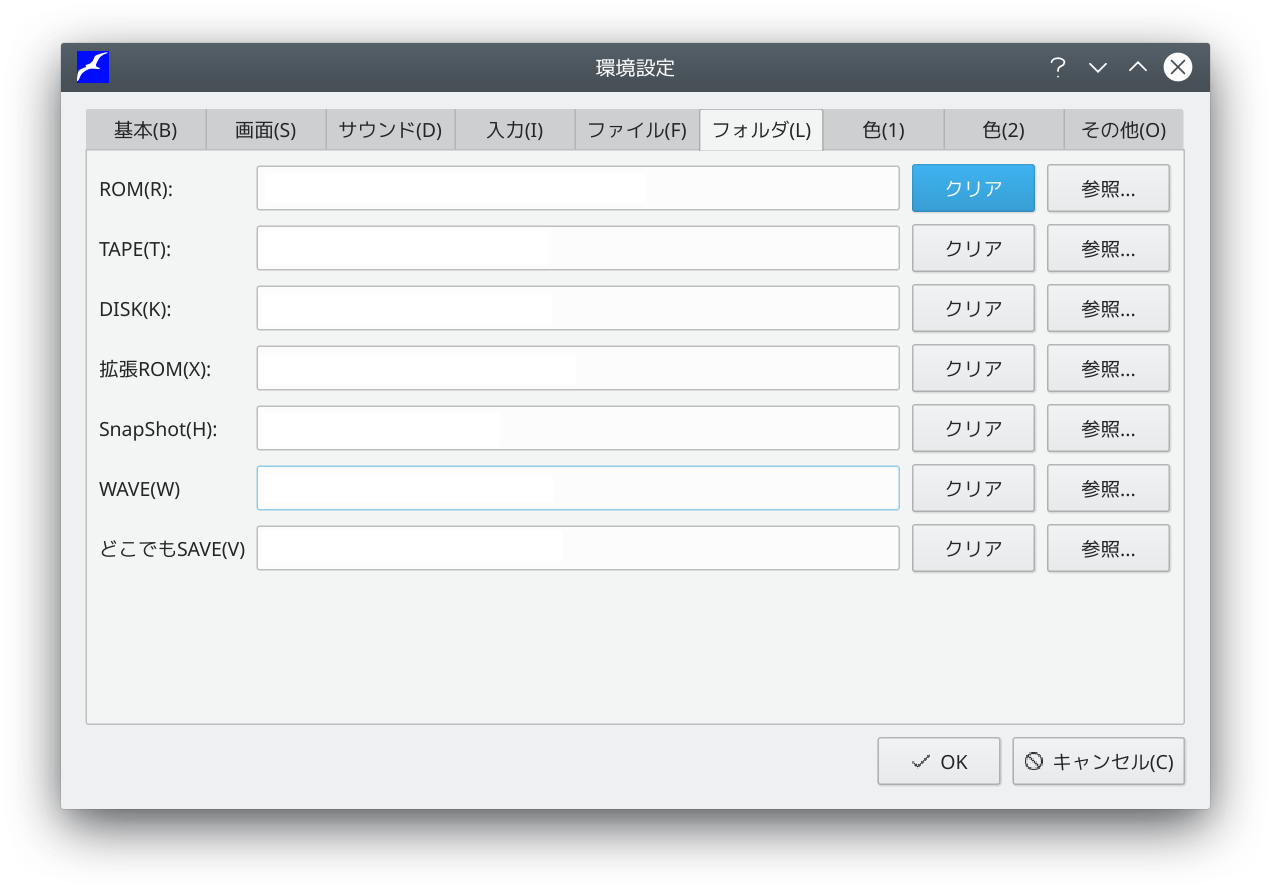Select the サウンド(D) tab
This screenshot has height=888, width=1271.
click(390, 130)
